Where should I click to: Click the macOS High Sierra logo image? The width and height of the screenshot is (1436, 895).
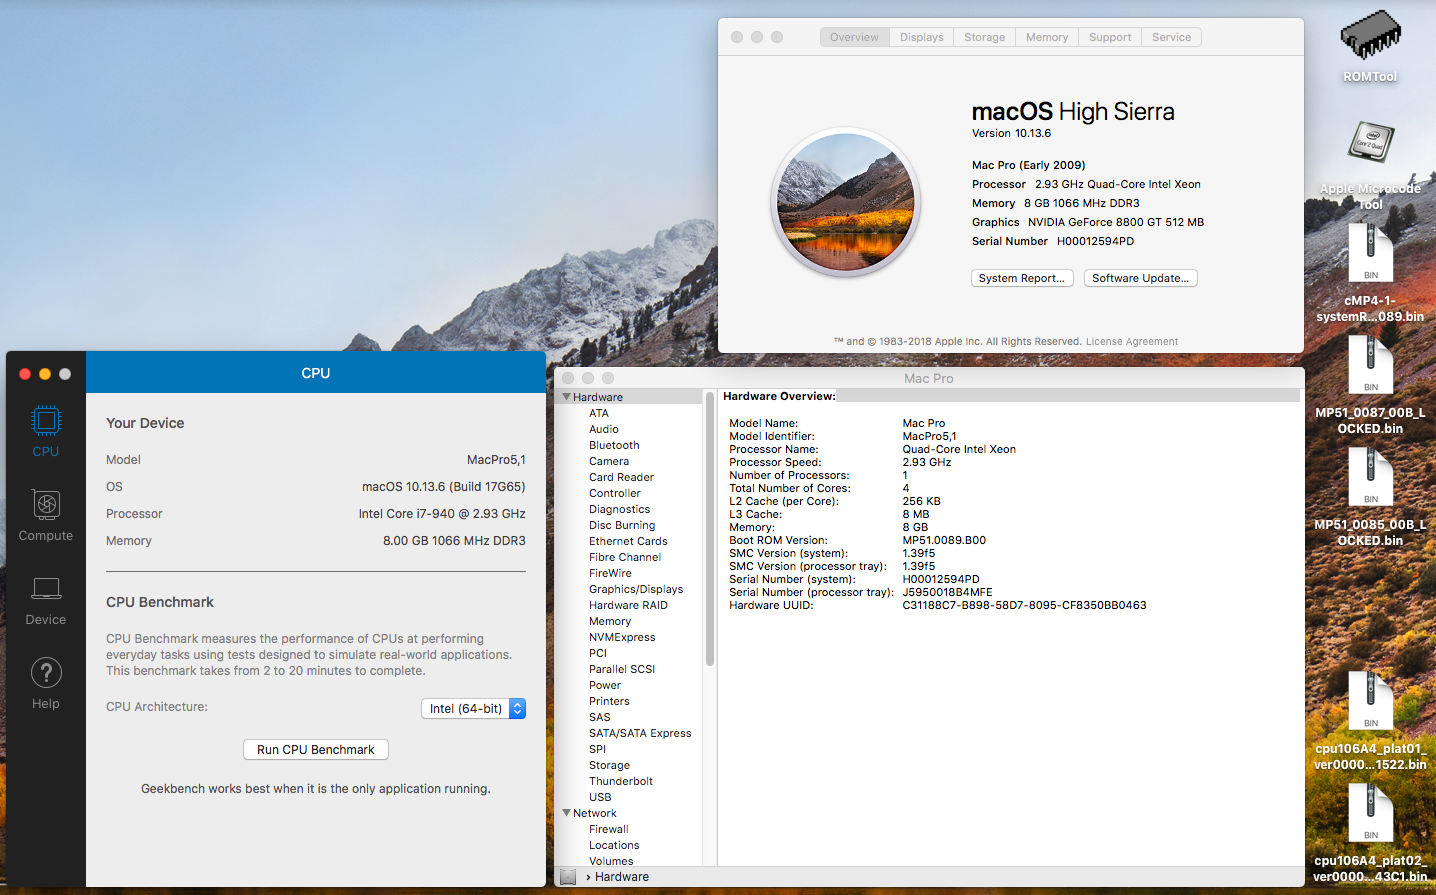click(846, 202)
